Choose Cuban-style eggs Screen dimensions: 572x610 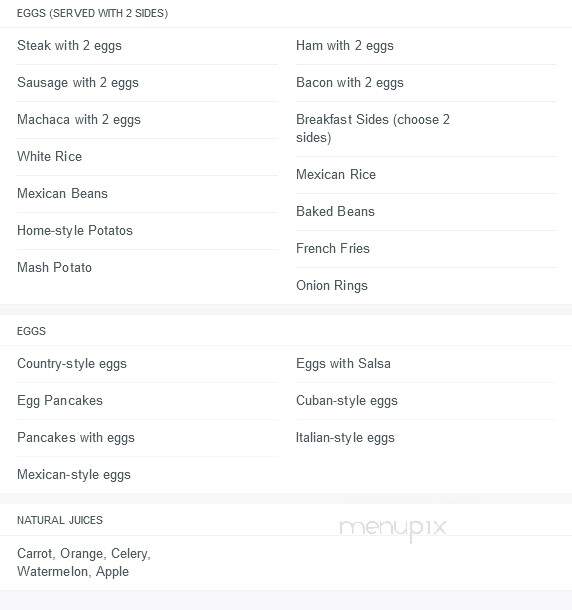click(347, 400)
